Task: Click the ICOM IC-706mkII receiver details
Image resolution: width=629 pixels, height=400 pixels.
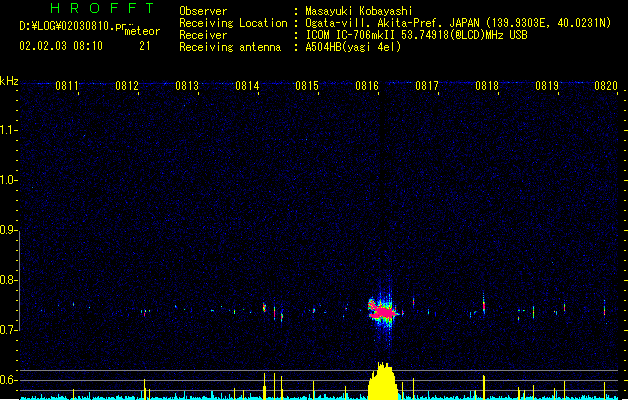Action: (x=416, y=35)
